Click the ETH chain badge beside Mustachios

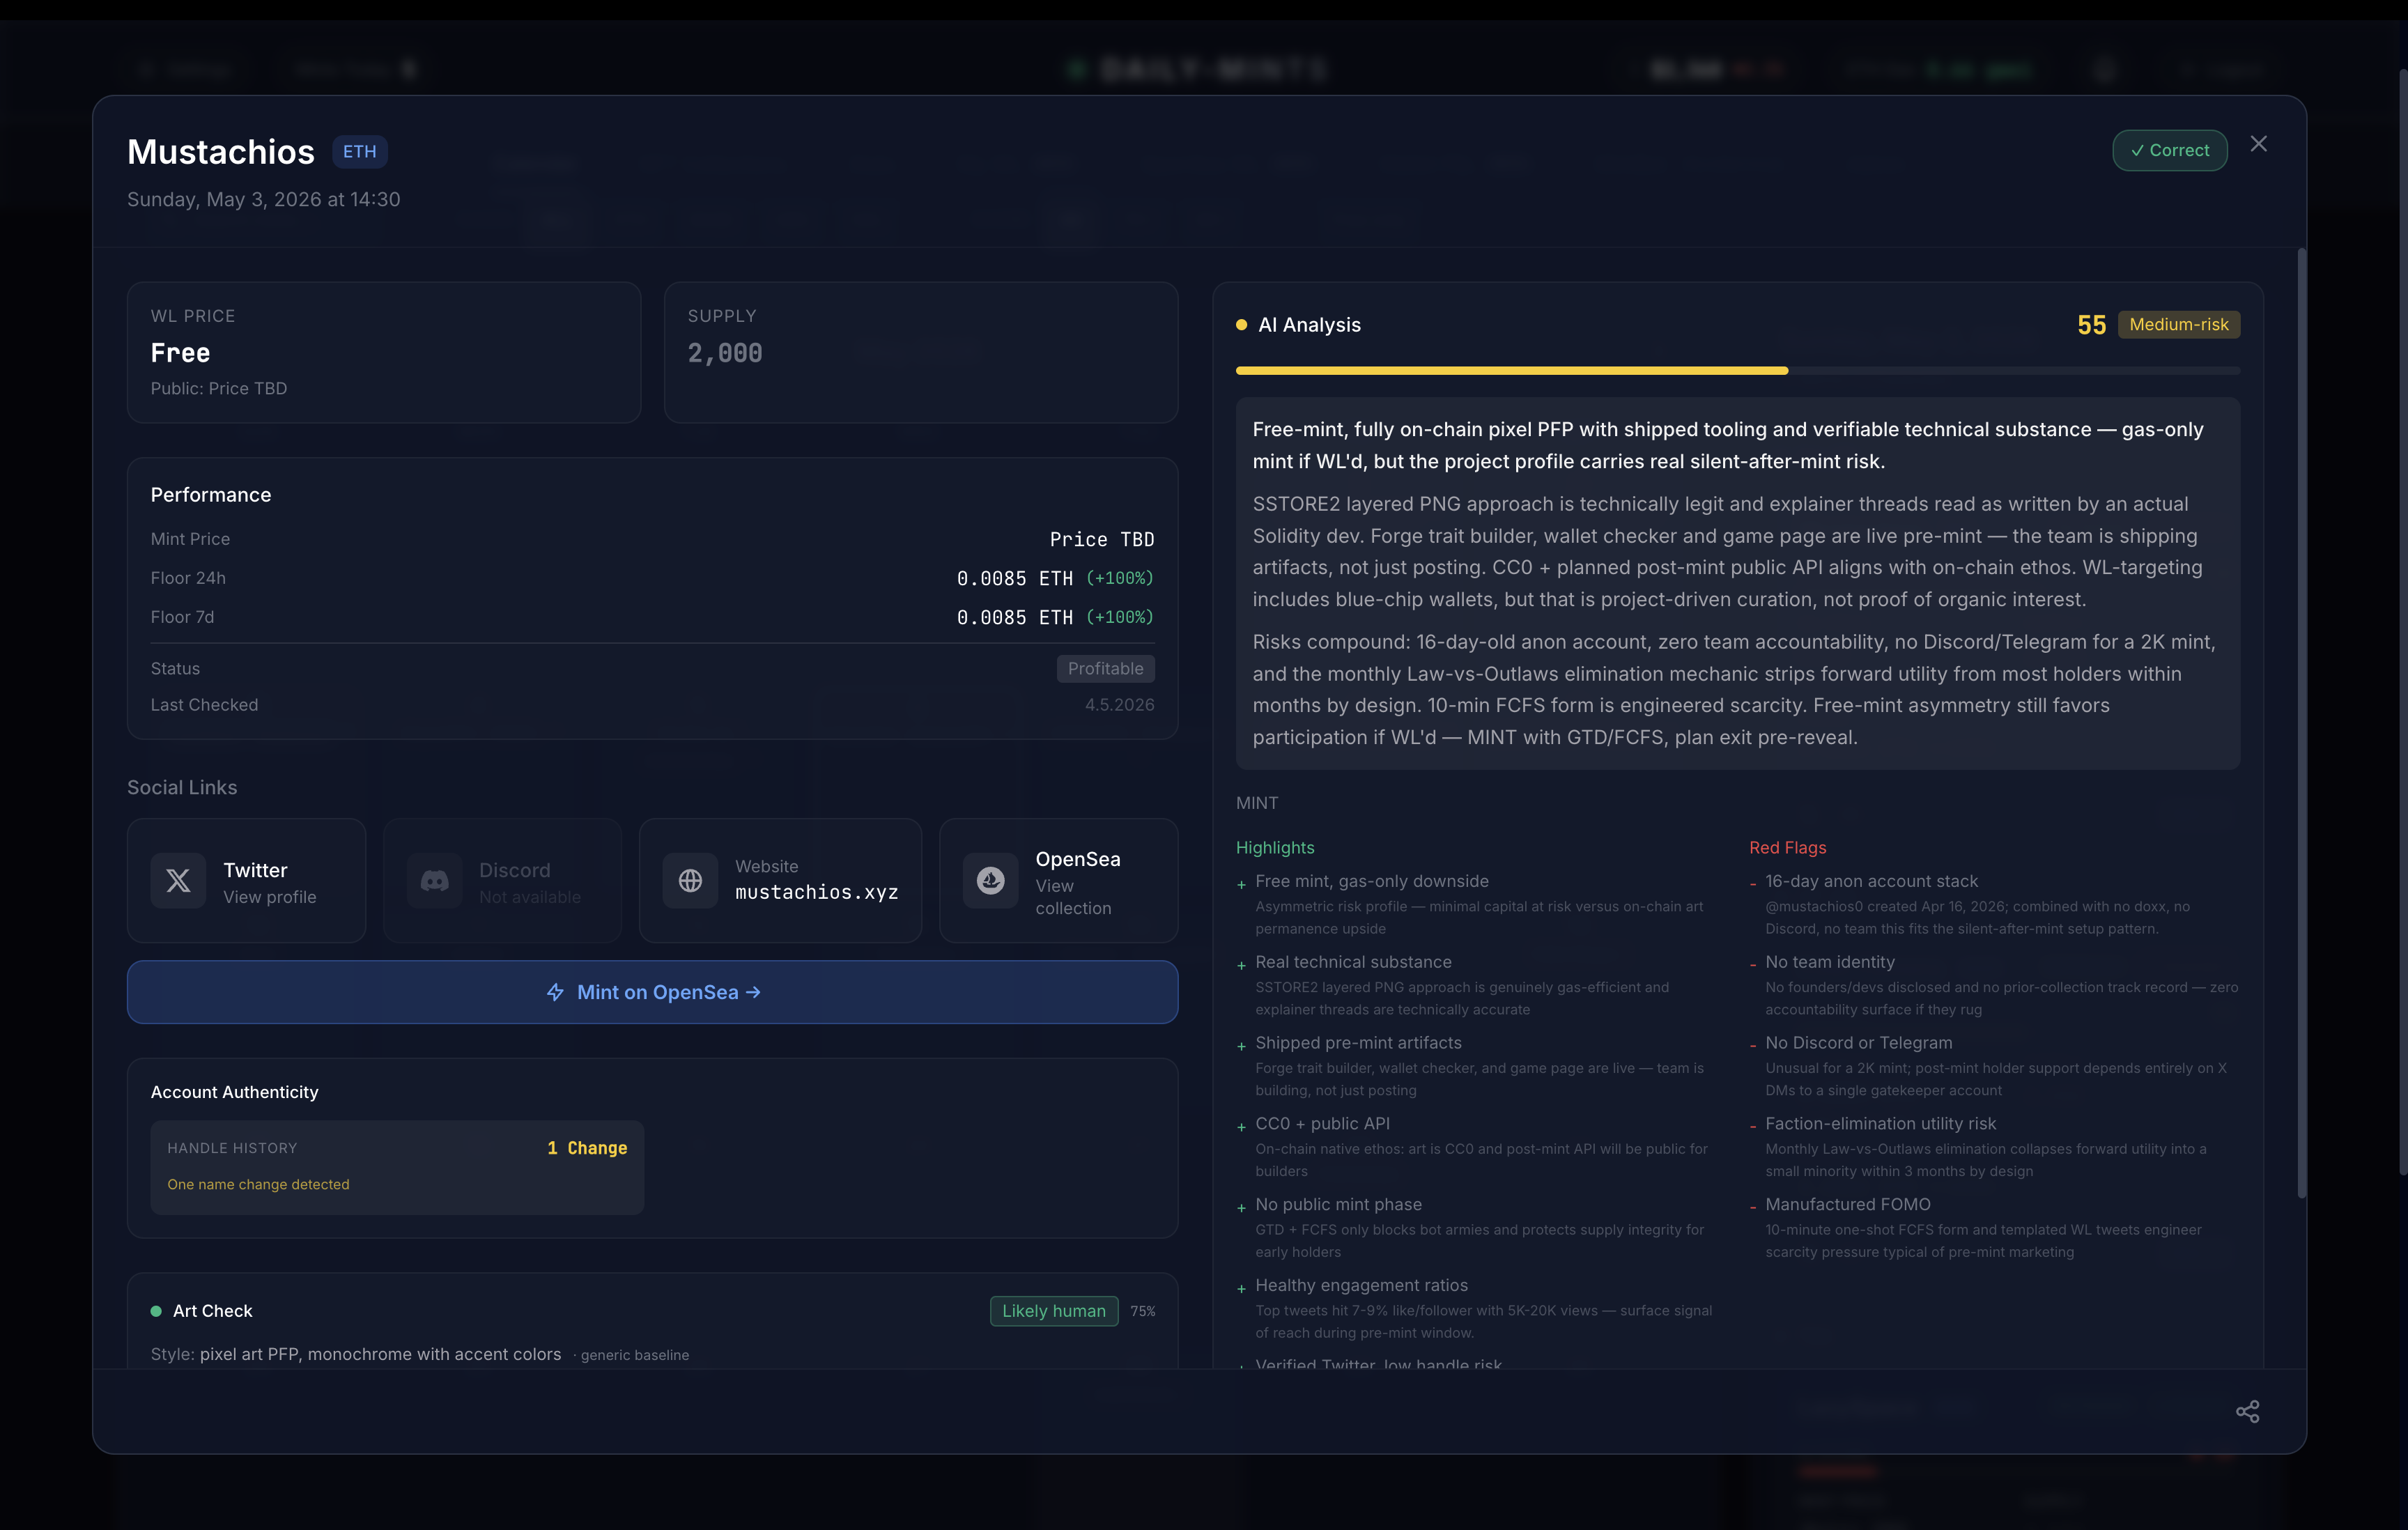[360, 152]
